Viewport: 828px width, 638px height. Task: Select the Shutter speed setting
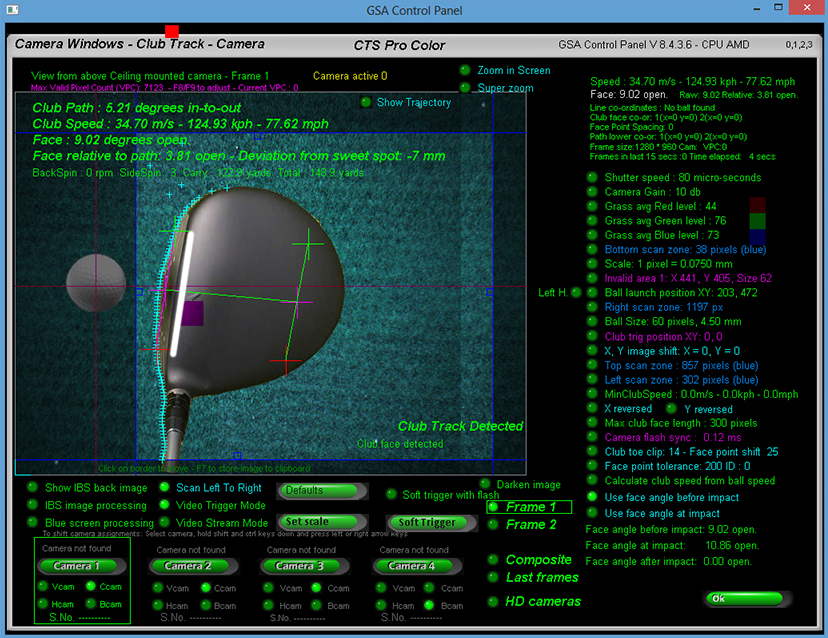[592, 177]
